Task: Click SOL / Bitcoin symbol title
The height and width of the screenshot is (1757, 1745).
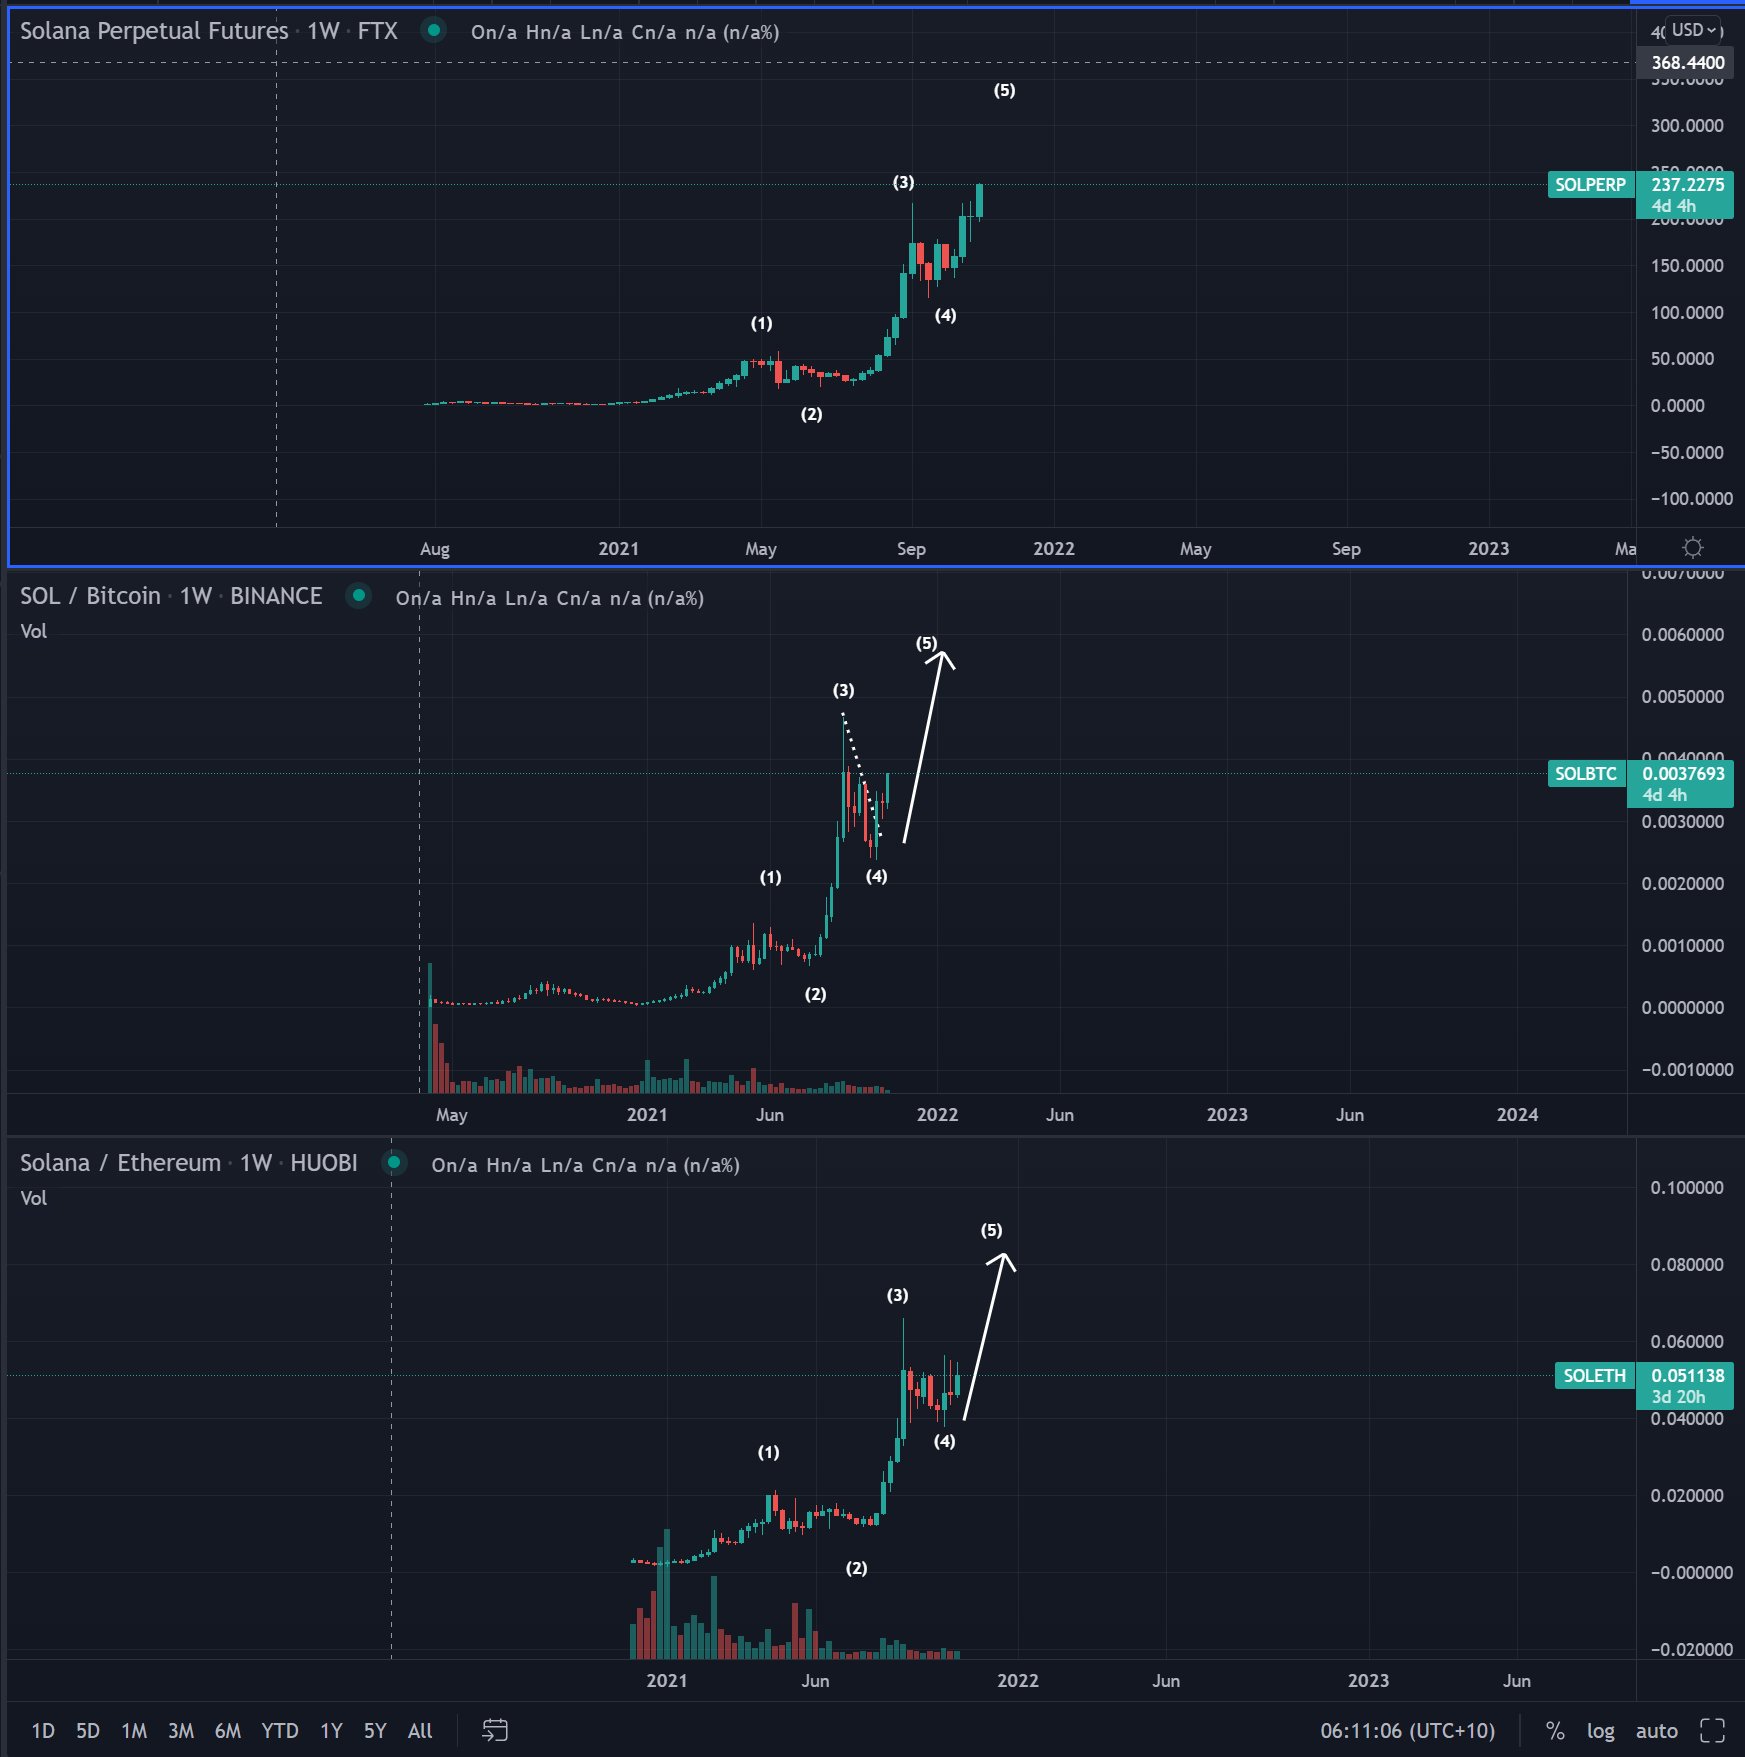Action: 90,596
